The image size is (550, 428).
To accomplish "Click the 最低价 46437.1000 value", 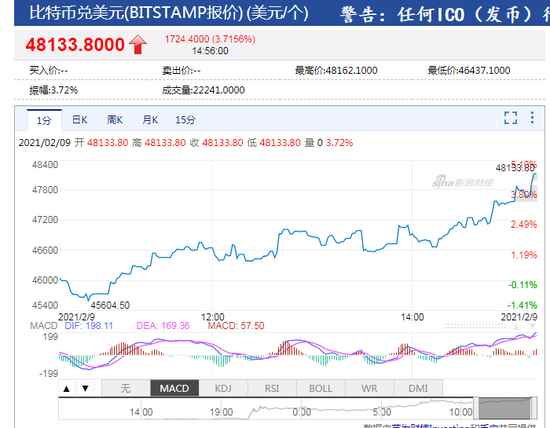I will [x=484, y=70].
